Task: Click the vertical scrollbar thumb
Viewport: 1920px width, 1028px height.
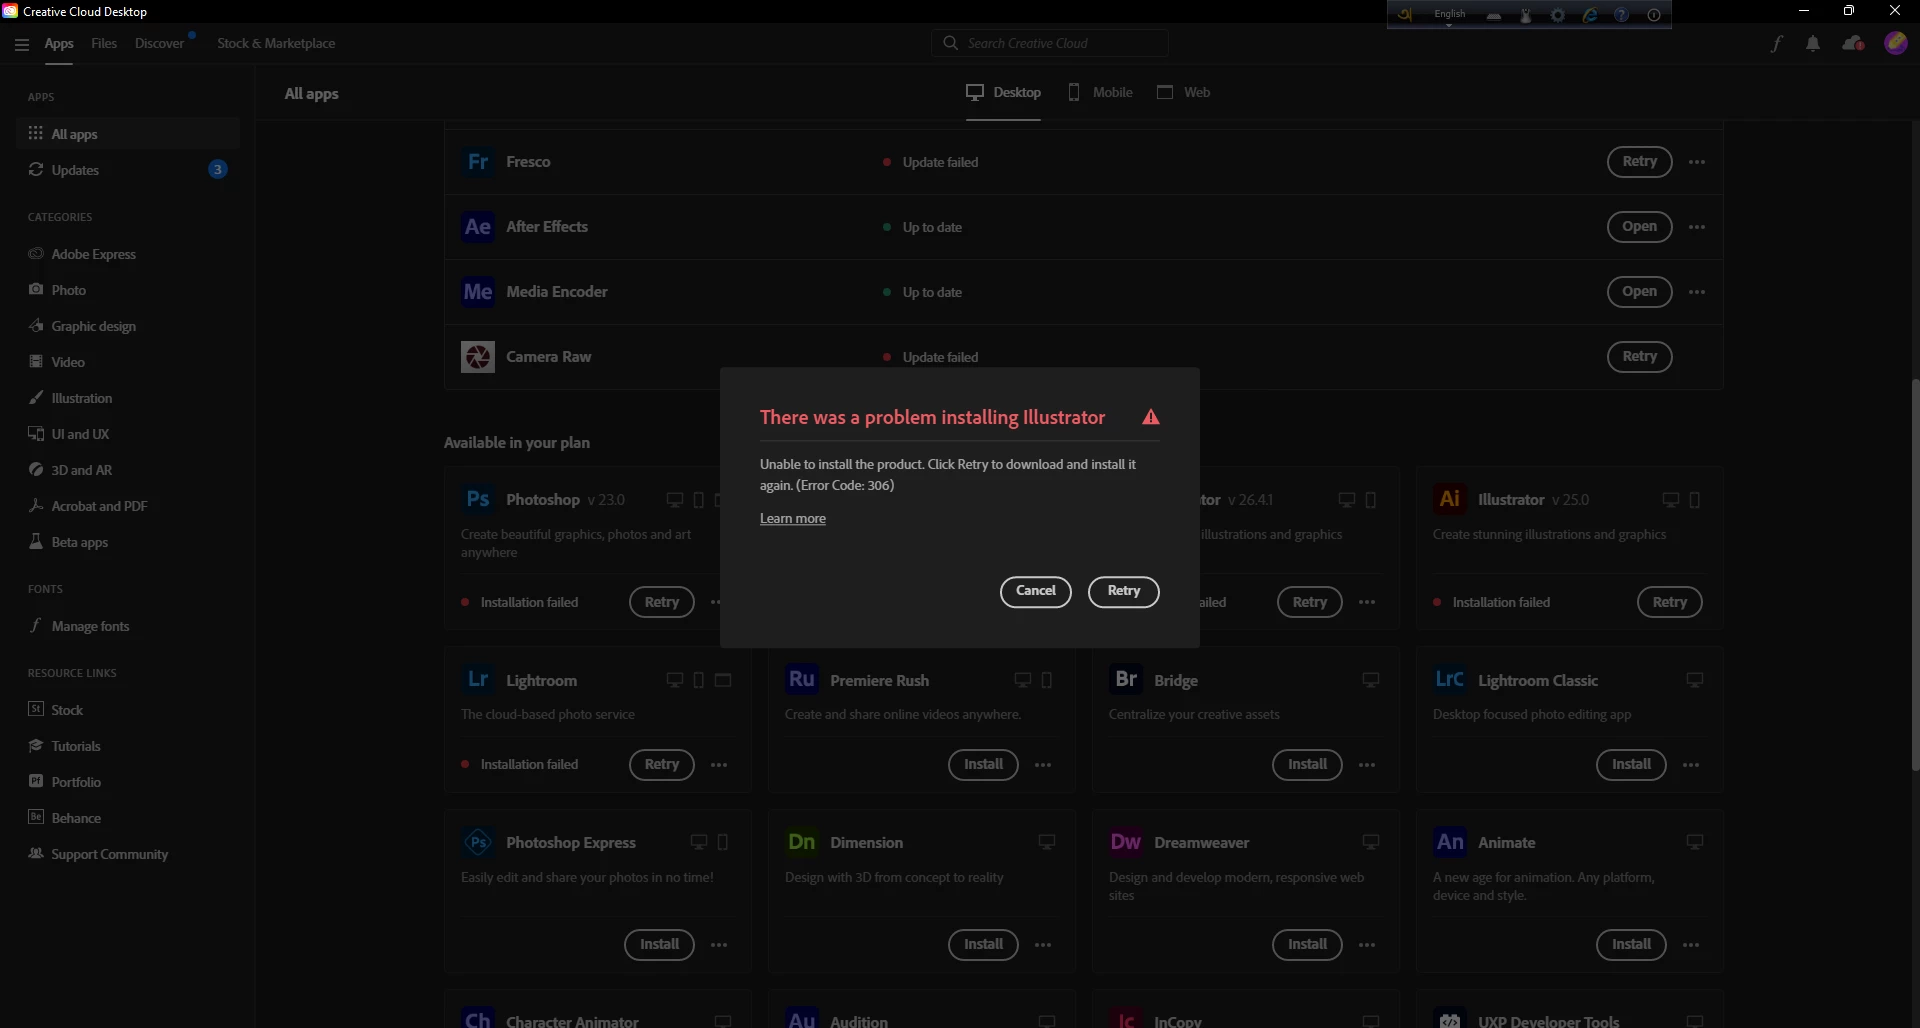Action: point(1914,575)
